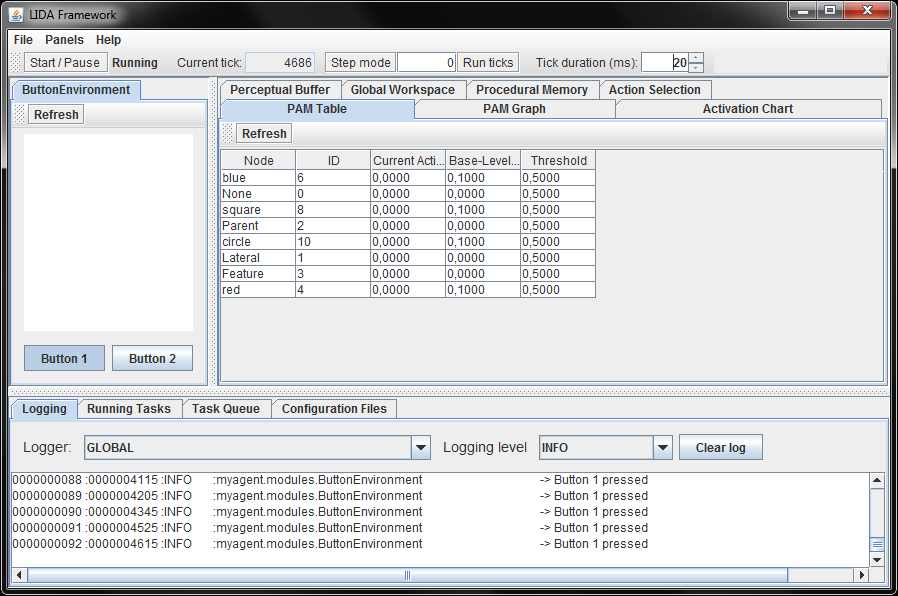Switch to the PAM Graph tab
Viewport: 898px width, 596px height.
[514, 109]
